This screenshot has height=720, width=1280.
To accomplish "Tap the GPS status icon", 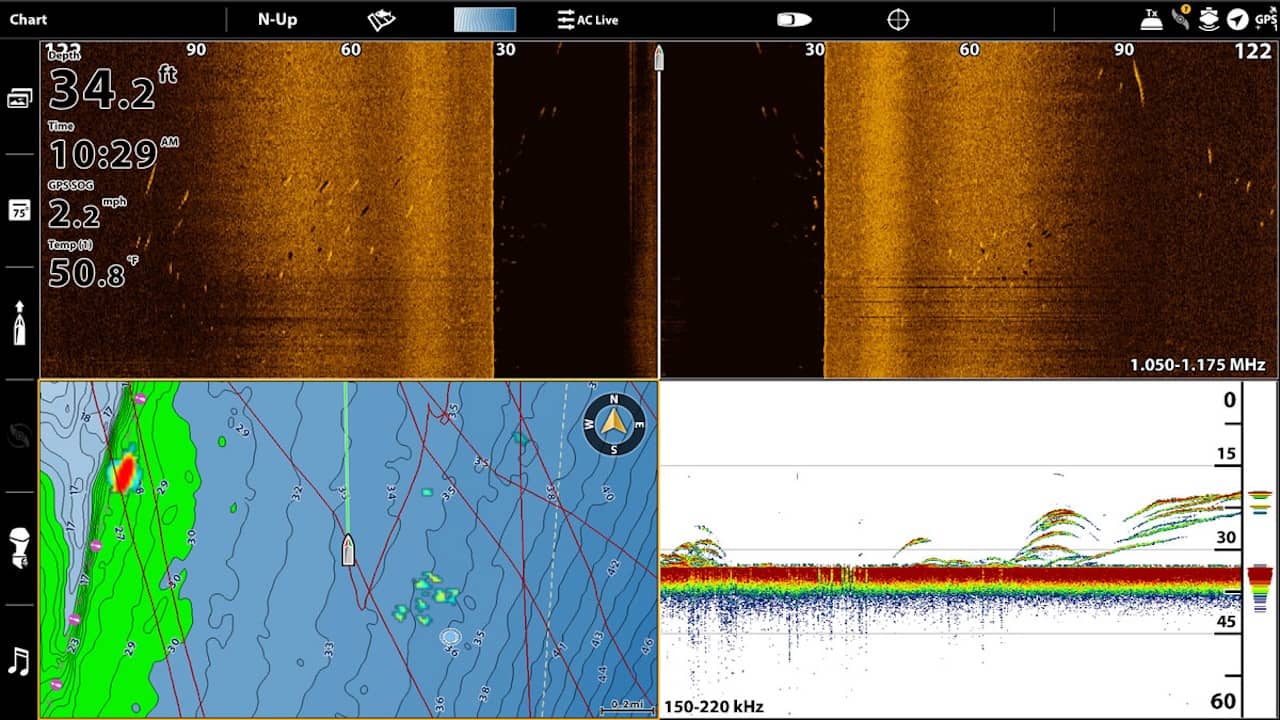I will click(x=1265, y=20).
